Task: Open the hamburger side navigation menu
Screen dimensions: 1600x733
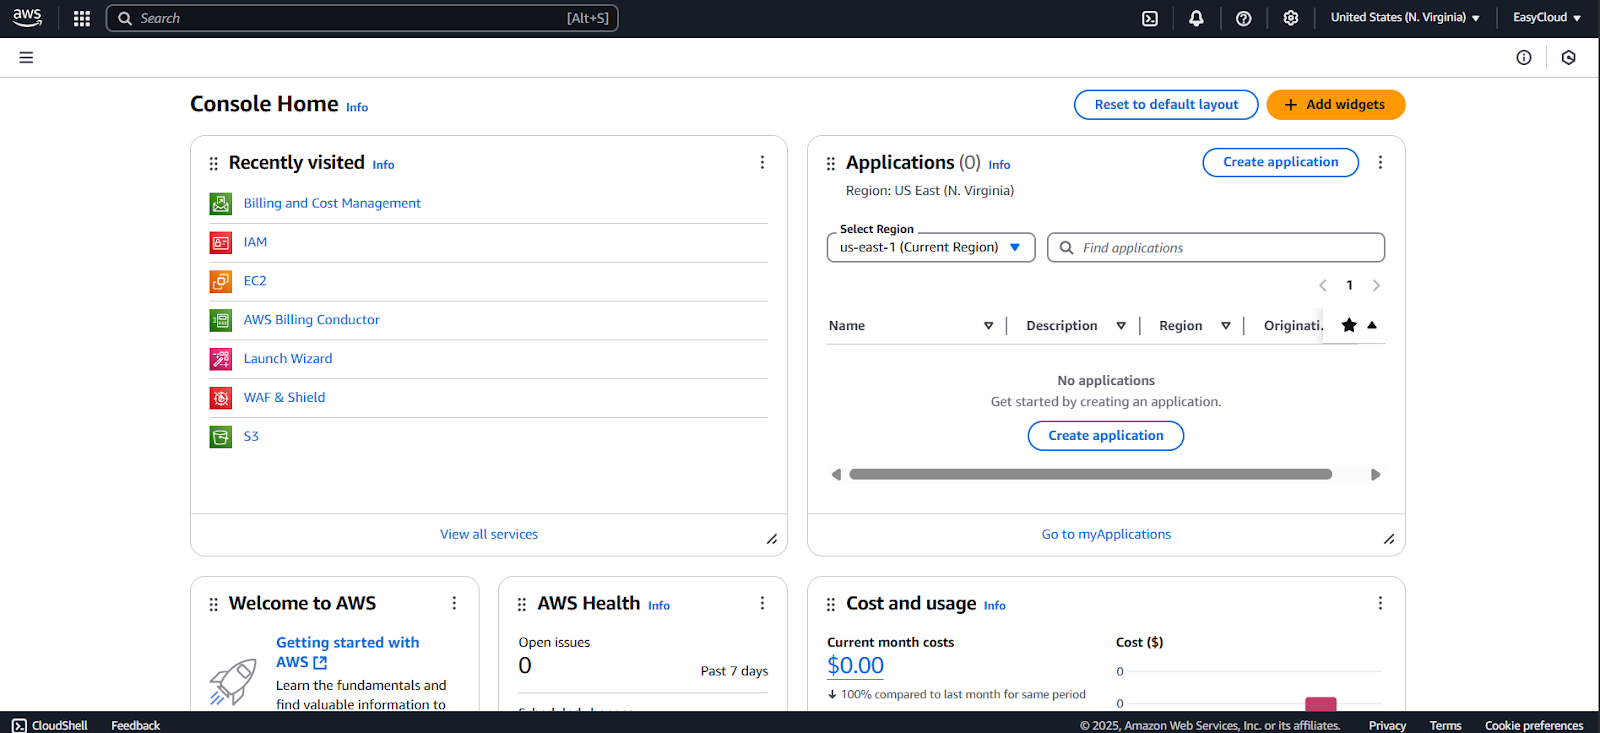Action: 26,58
